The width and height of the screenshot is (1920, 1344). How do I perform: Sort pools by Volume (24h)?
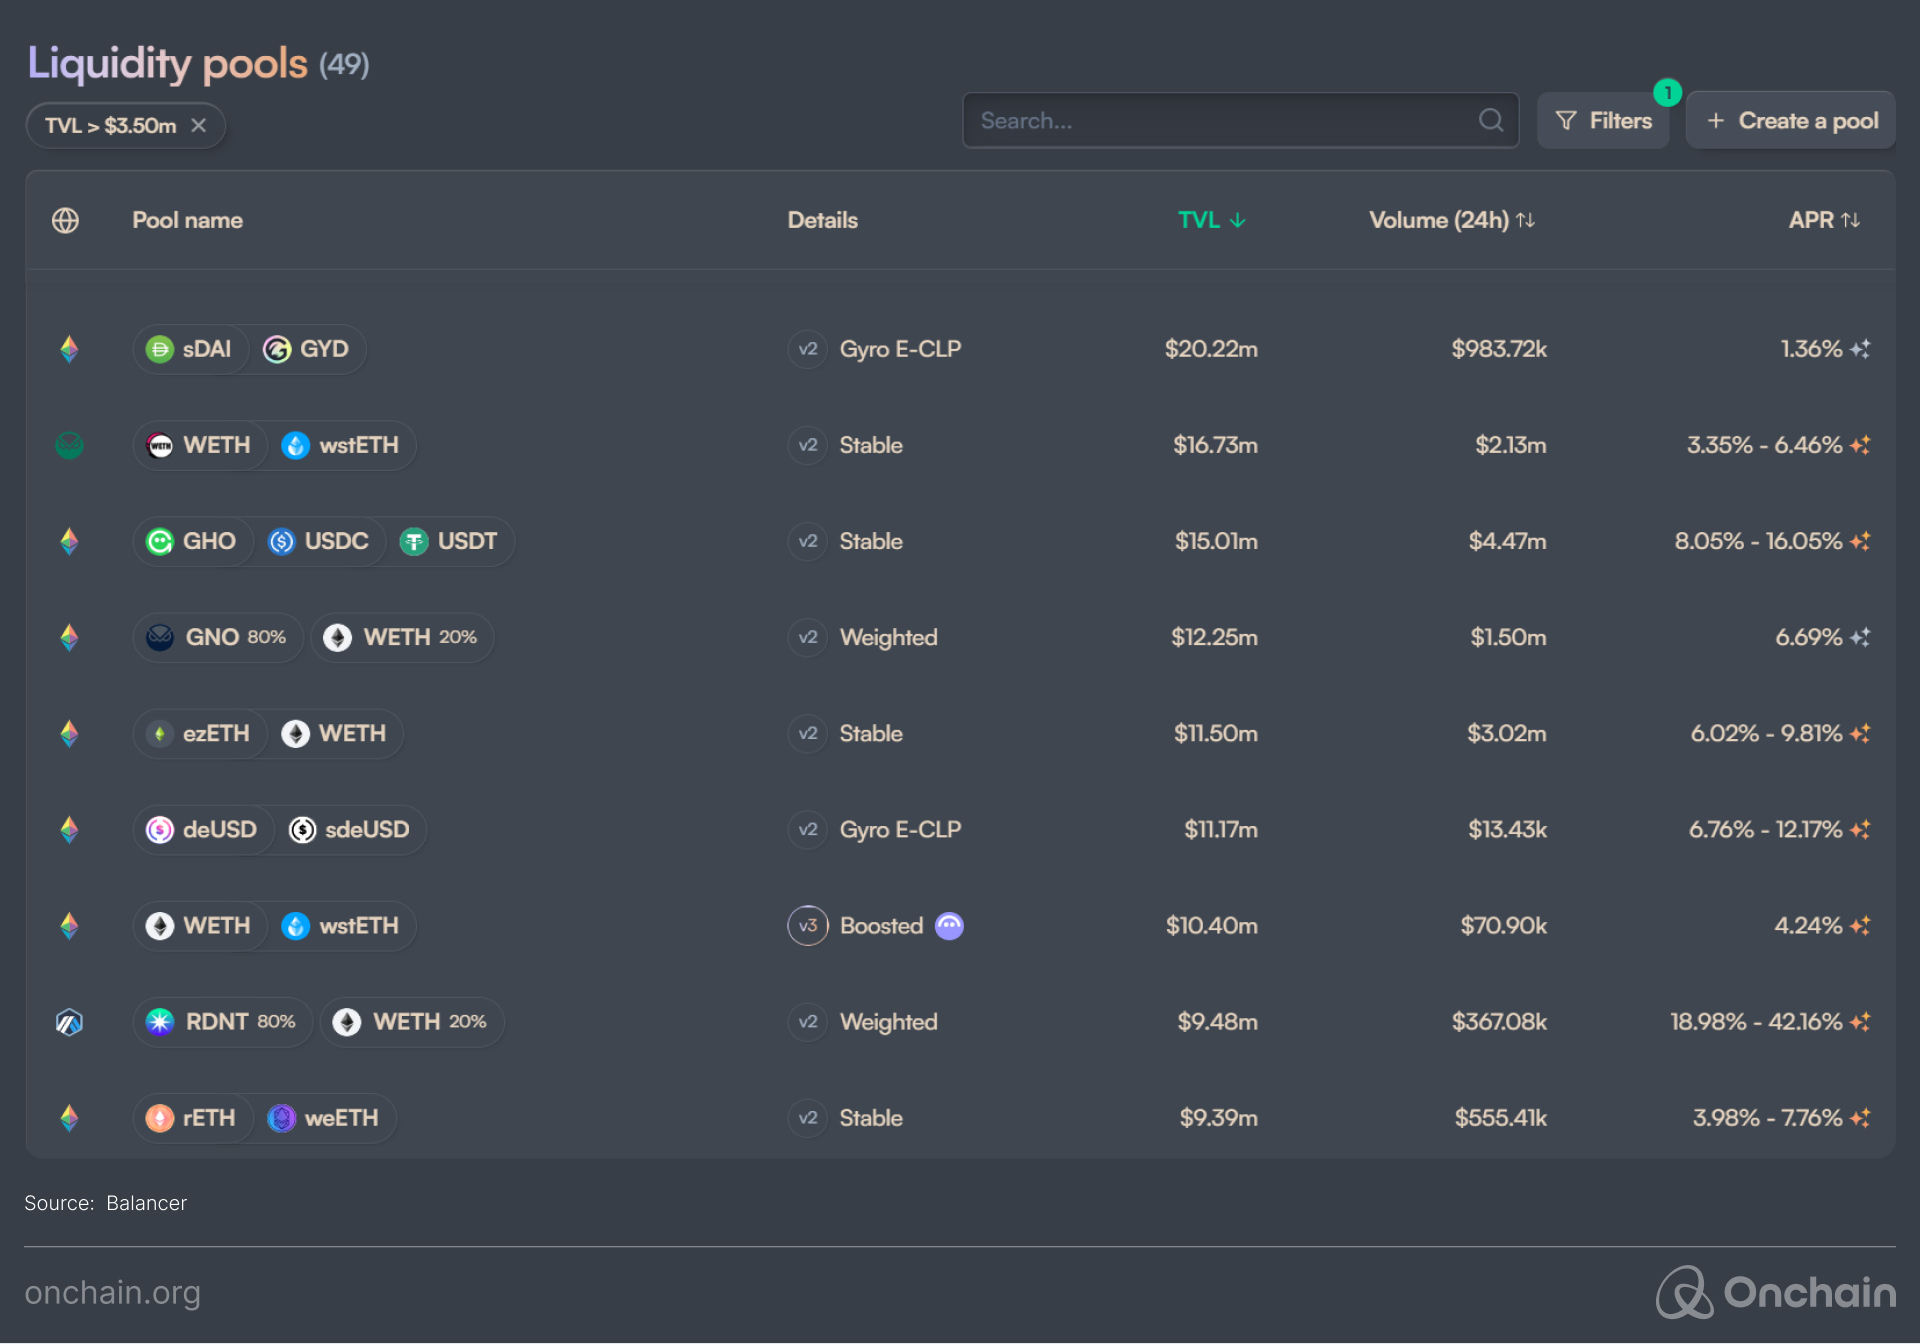1452,220
